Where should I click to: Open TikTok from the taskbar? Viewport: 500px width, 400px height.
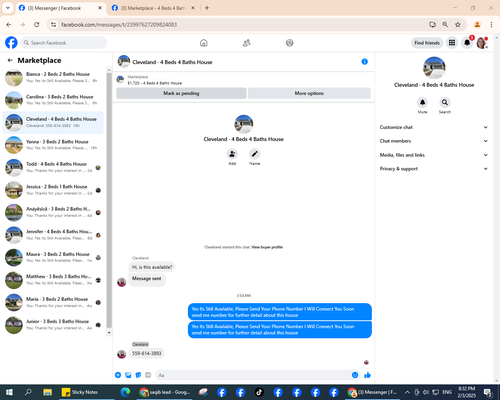(259, 392)
